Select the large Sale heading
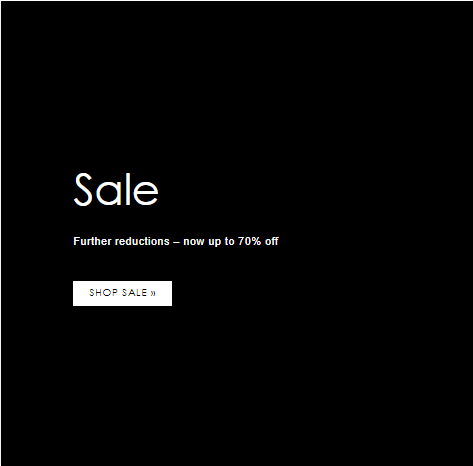The height and width of the screenshot is (466, 473). pos(116,189)
